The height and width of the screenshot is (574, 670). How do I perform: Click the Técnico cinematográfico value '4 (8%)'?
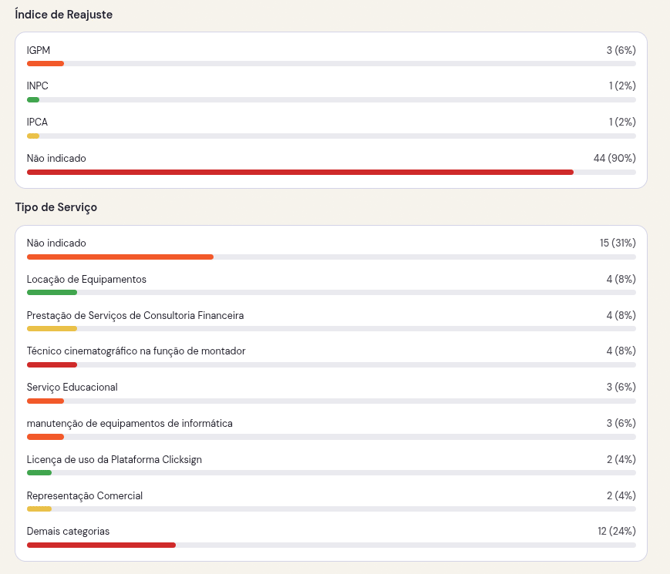[621, 351]
